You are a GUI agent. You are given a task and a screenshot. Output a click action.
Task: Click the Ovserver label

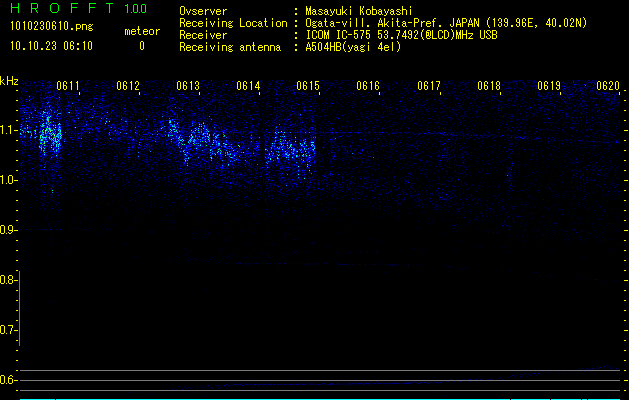(x=203, y=11)
